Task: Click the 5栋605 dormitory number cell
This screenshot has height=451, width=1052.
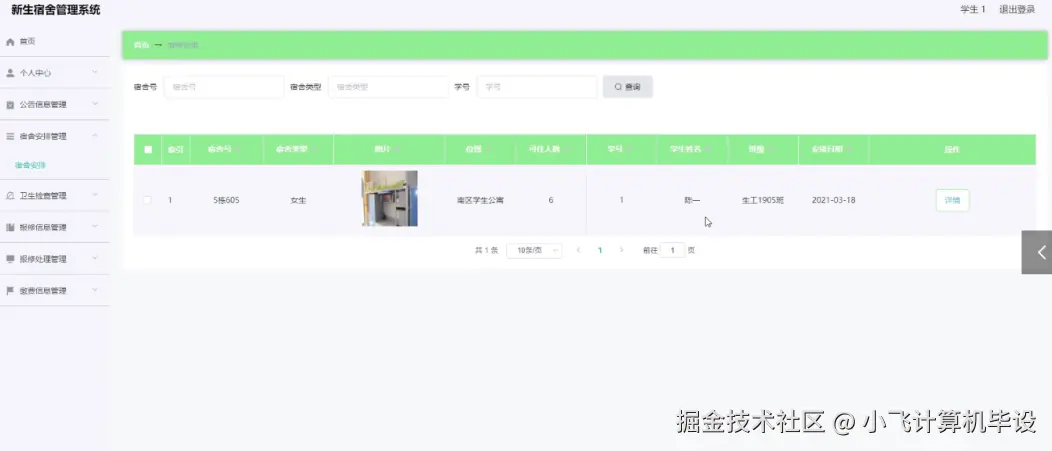Action: (226, 200)
